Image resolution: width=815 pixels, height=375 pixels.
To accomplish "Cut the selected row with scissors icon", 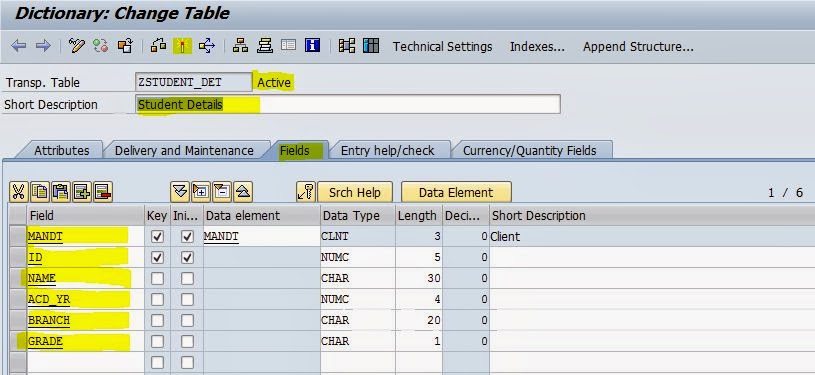I will click(x=18, y=192).
